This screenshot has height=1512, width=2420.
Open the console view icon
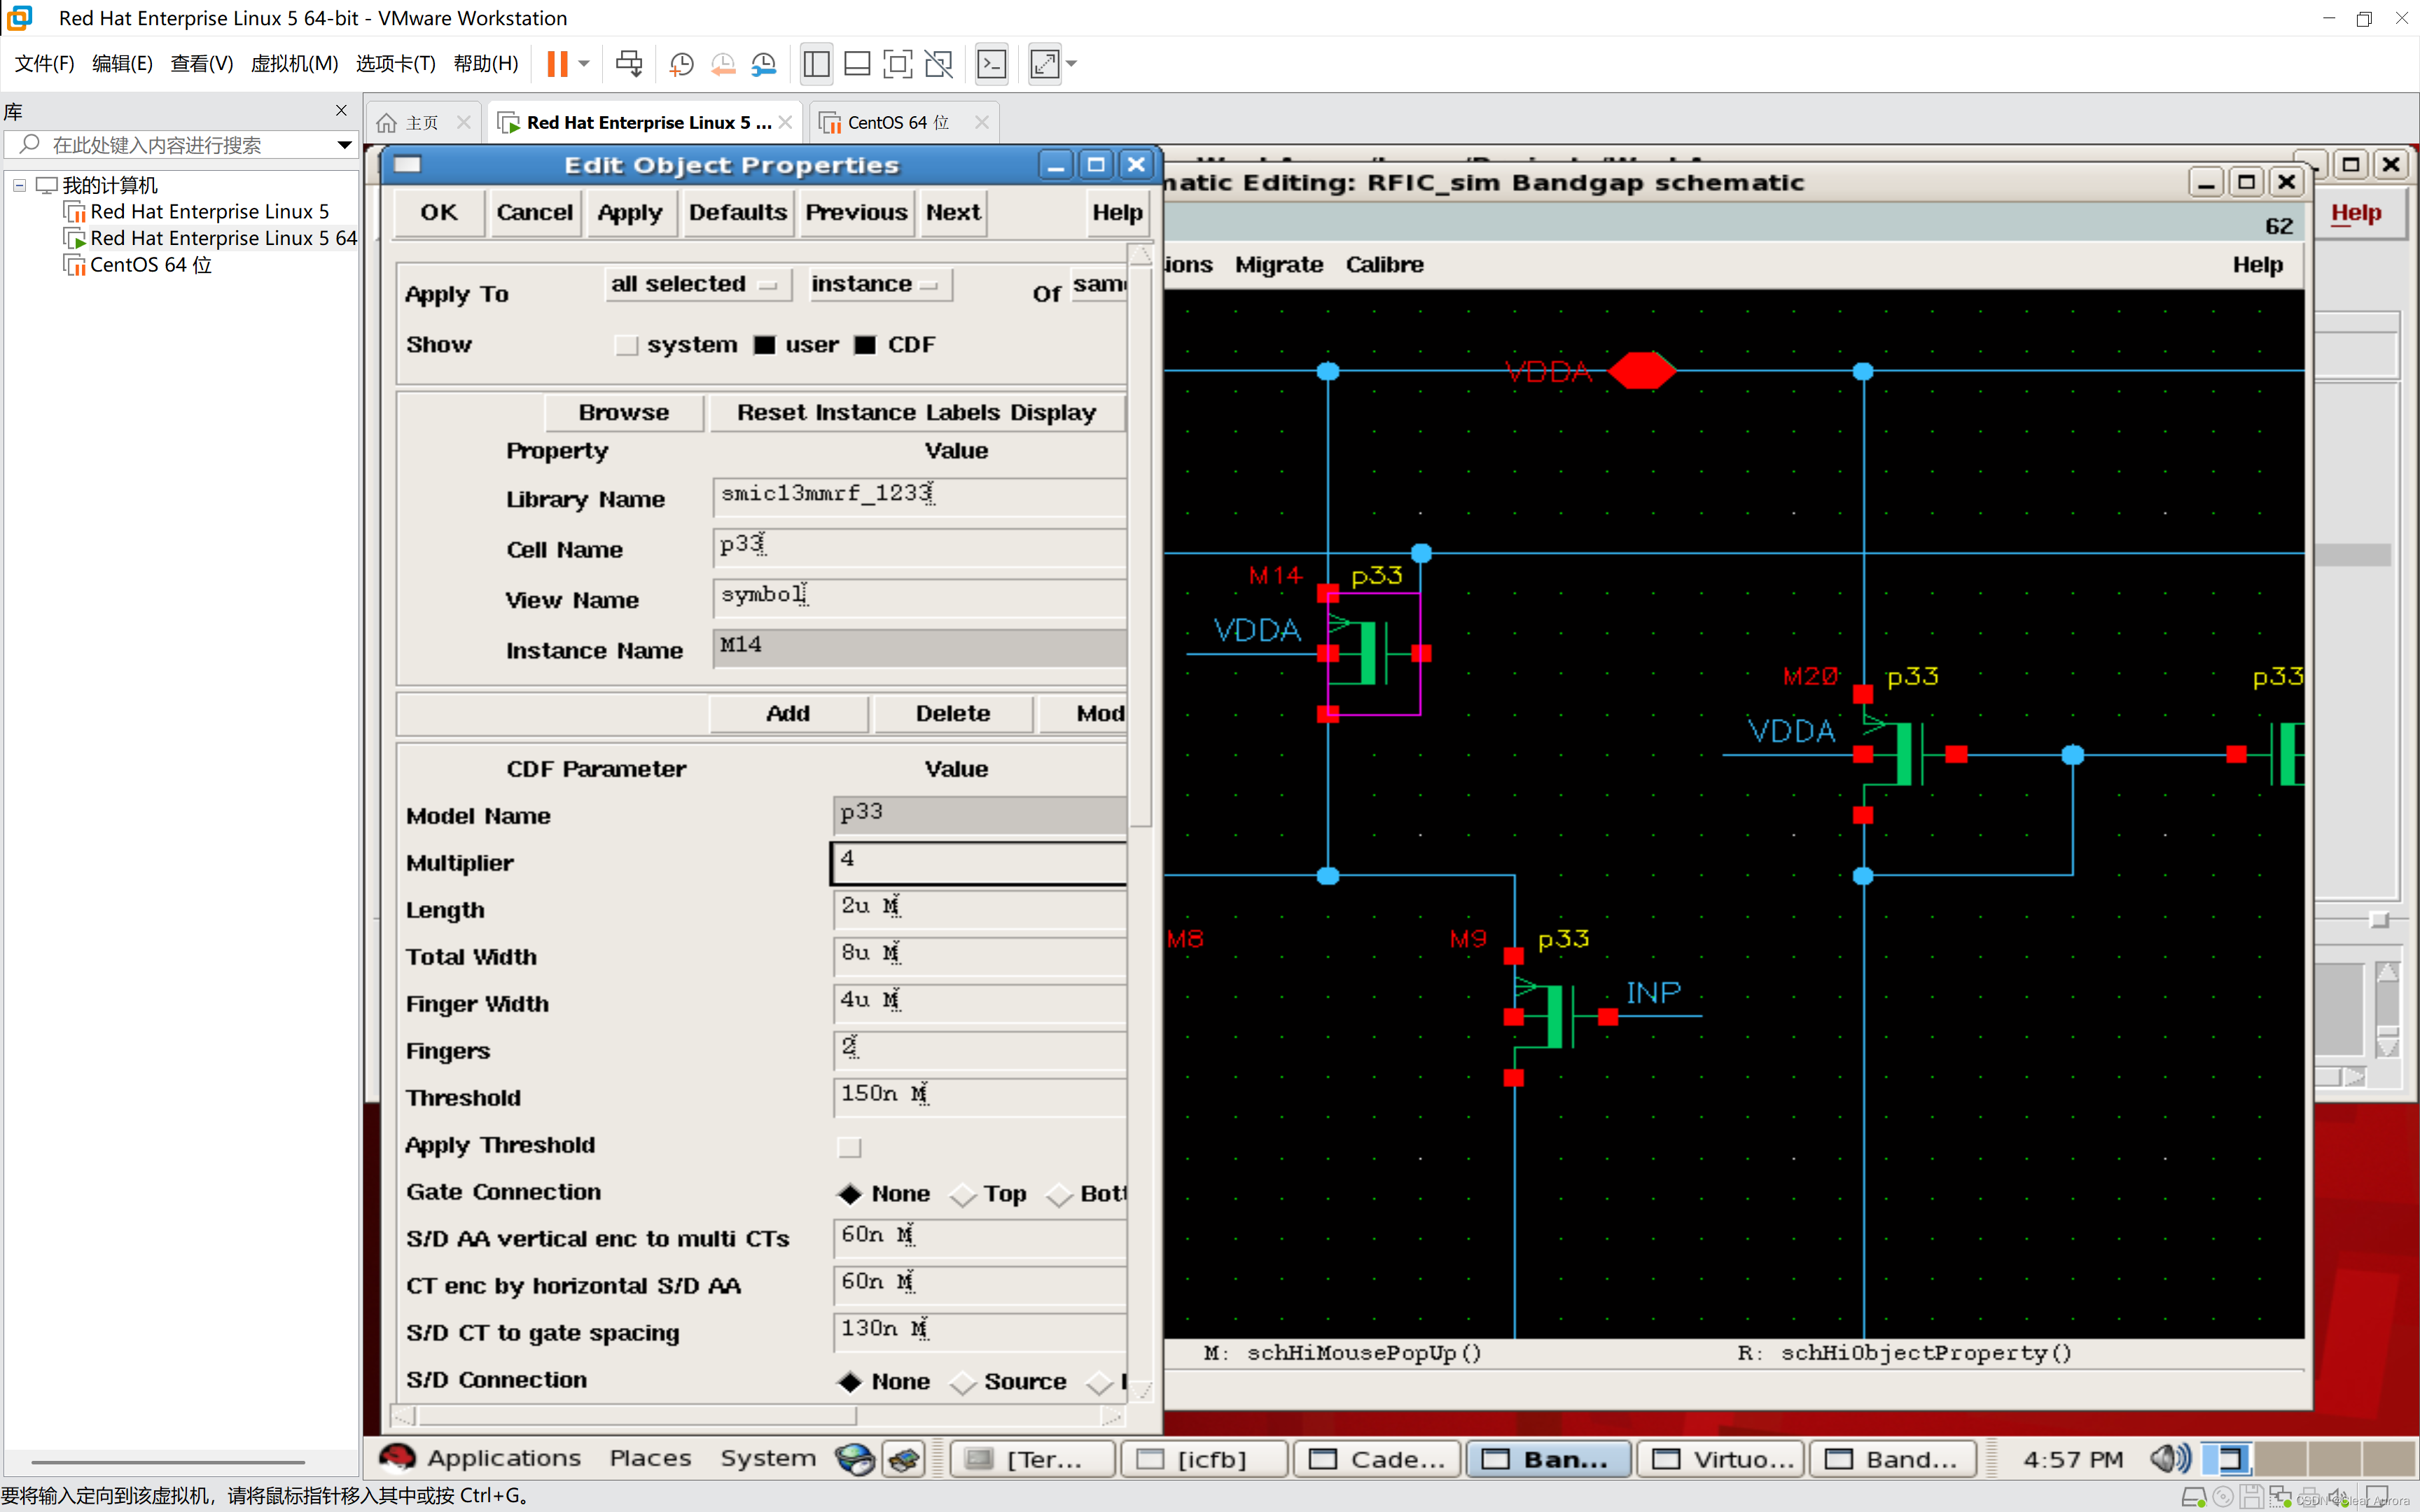(991, 64)
